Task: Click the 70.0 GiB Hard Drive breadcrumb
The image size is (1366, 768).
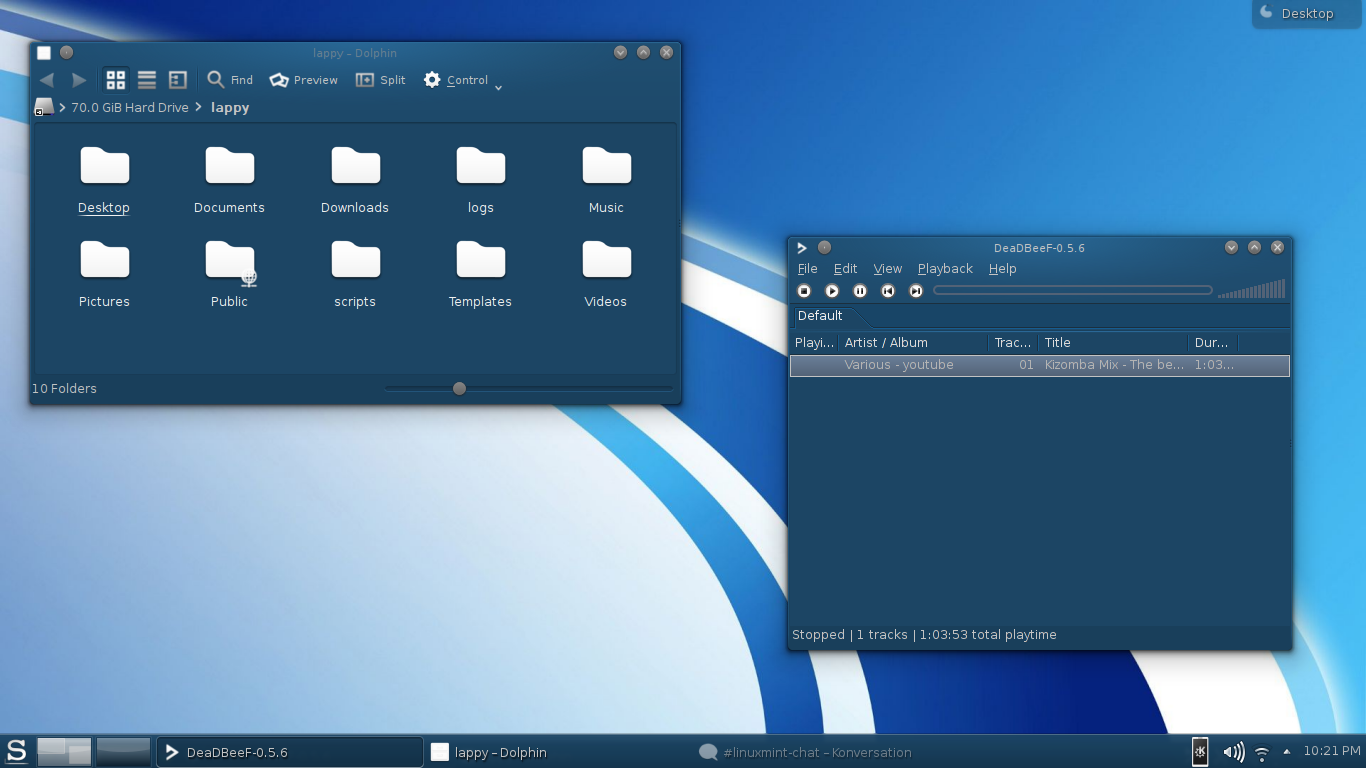Action: tap(130, 108)
